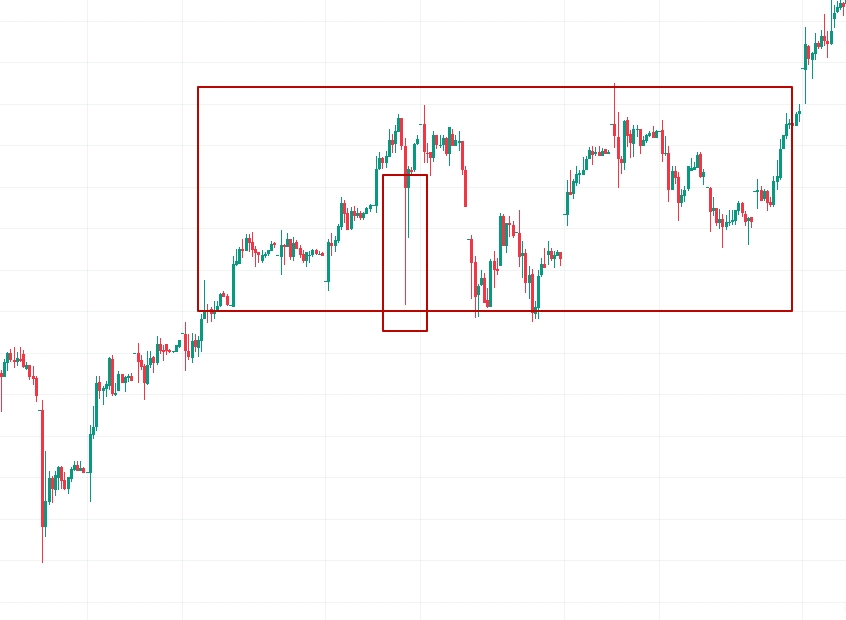Click the large rectangle's top-right corner

(x=792, y=87)
